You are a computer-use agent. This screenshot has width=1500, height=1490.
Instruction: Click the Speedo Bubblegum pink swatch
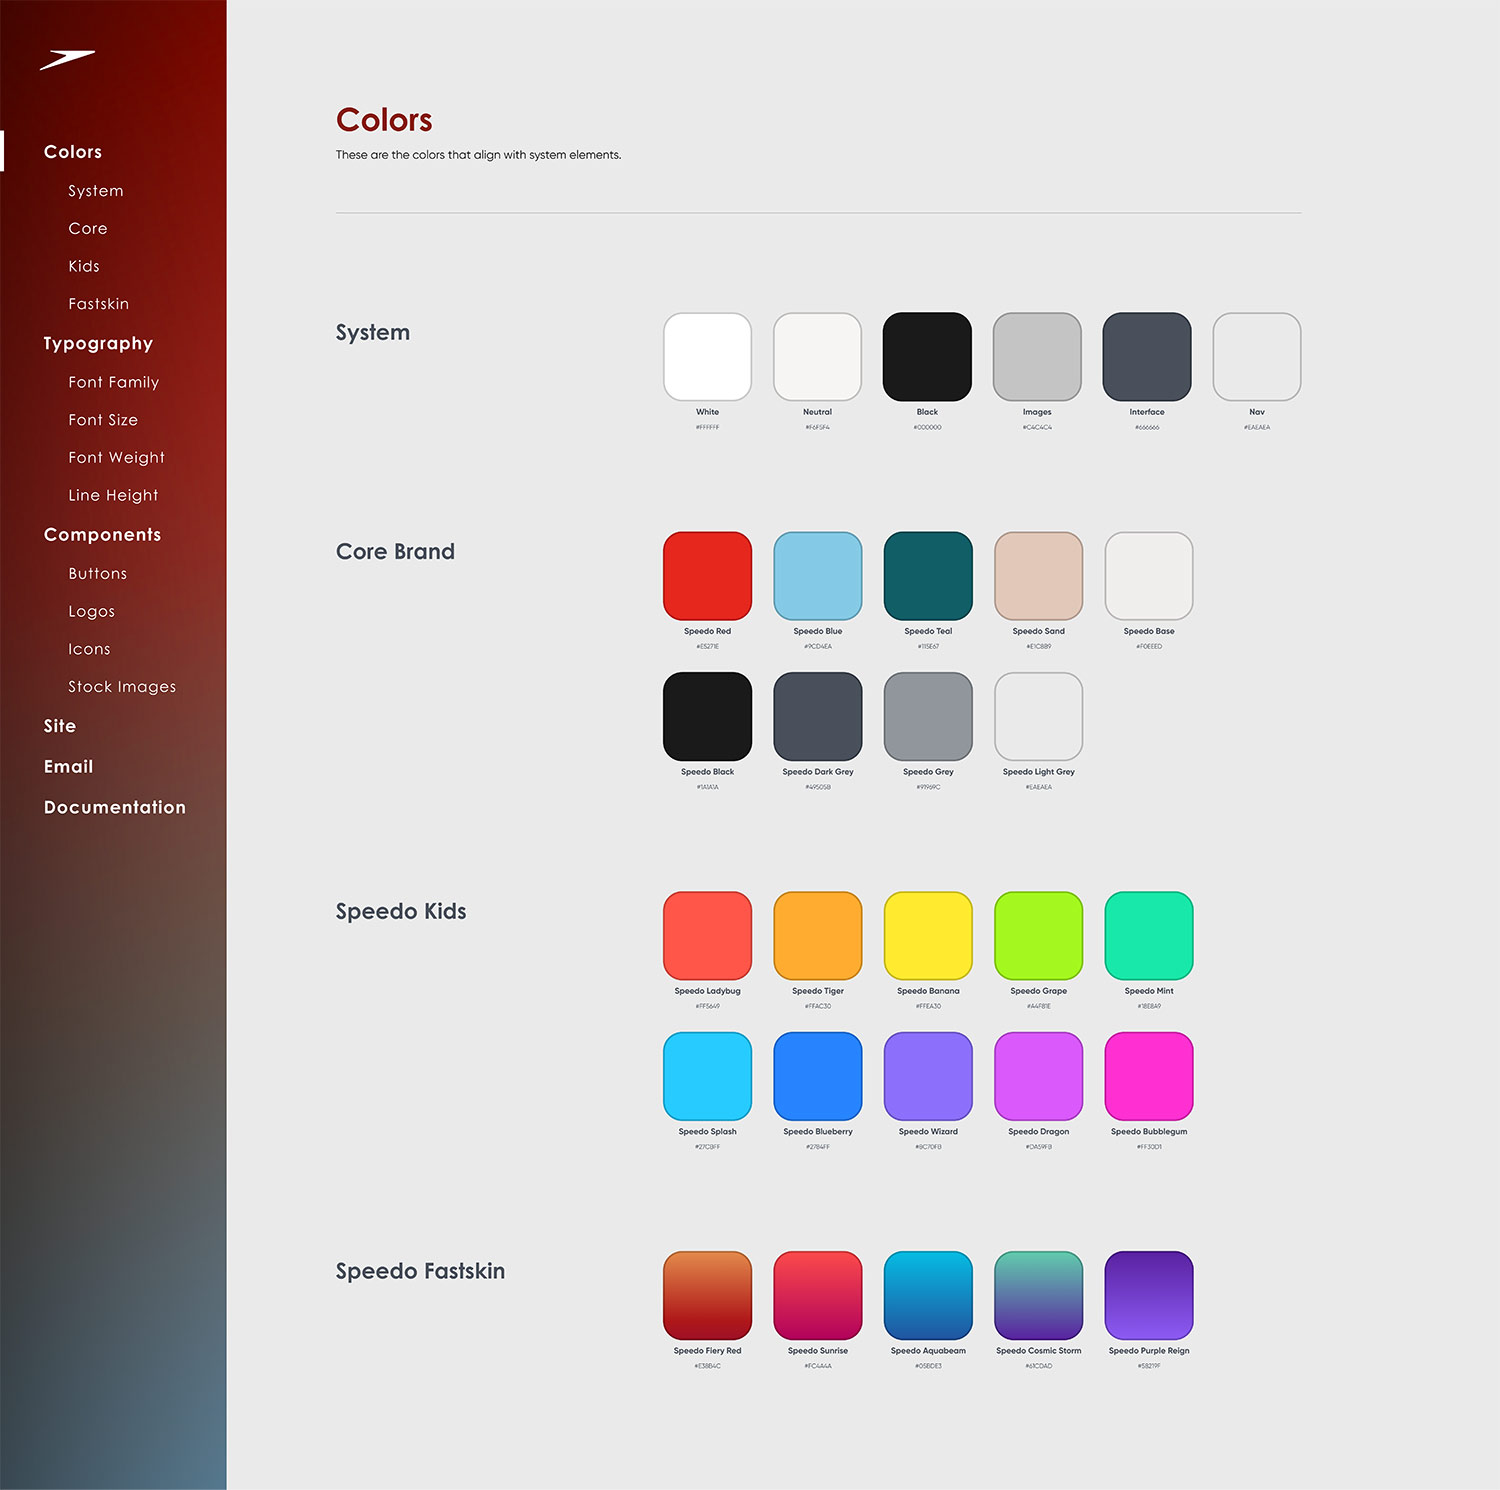point(1148,1076)
